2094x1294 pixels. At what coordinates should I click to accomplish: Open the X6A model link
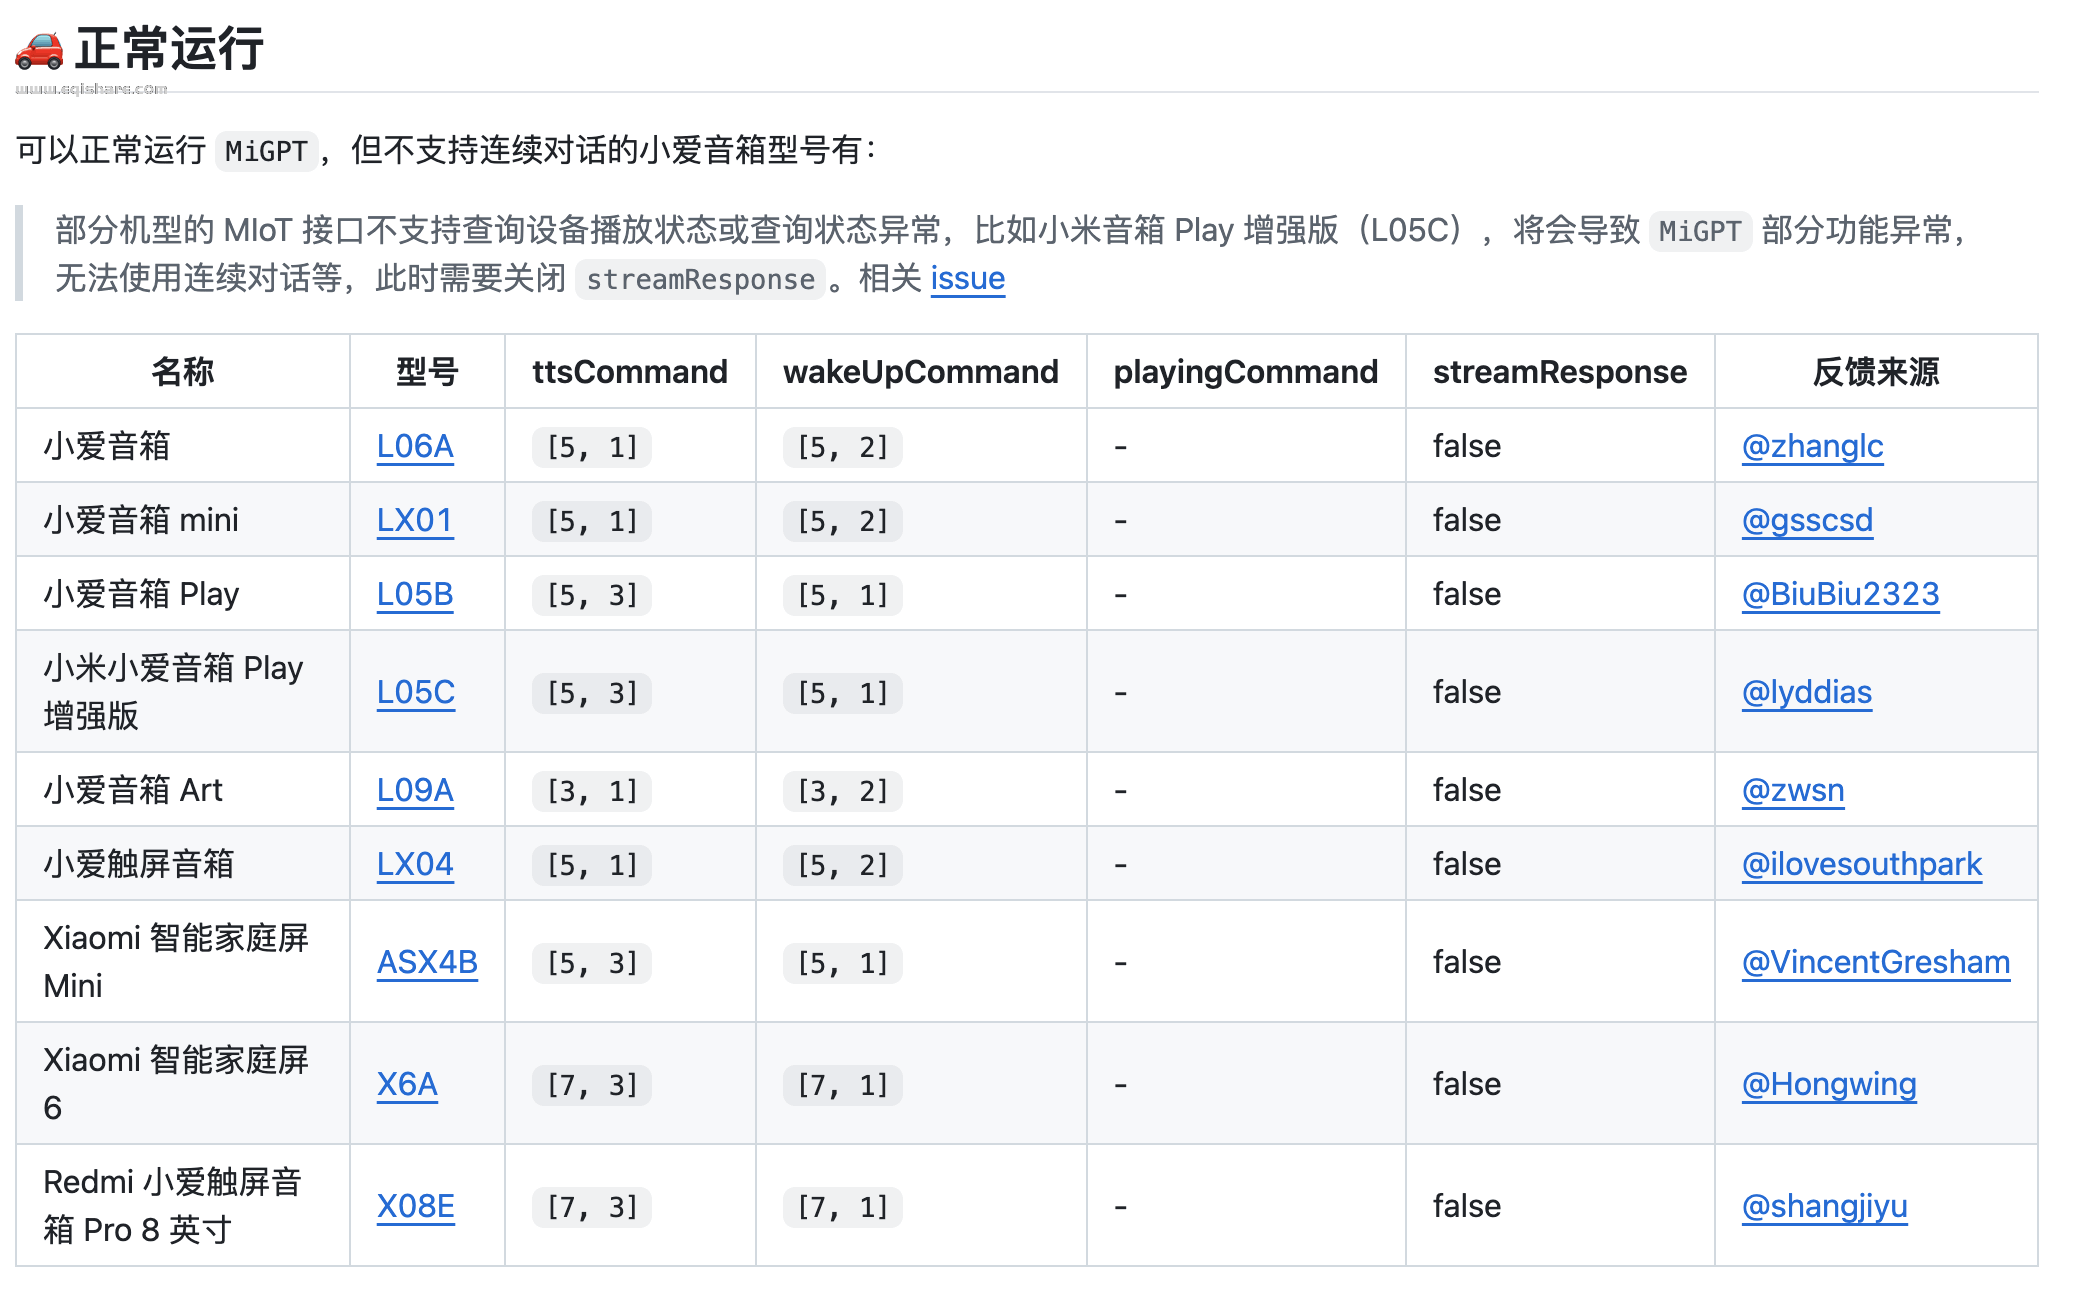pyautogui.click(x=407, y=1084)
